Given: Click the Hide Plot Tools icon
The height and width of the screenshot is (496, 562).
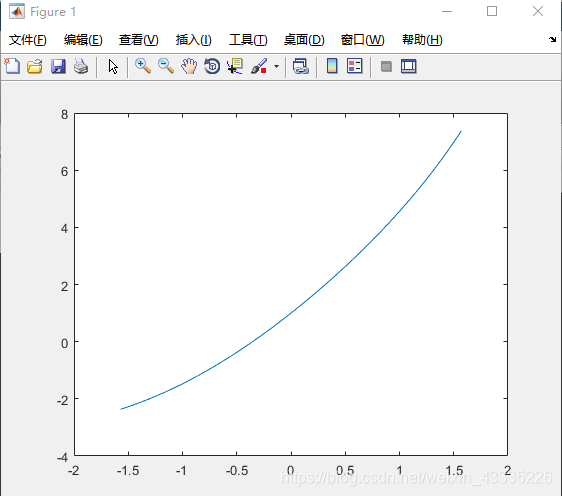Looking at the screenshot, I should (x=386, y=66).
